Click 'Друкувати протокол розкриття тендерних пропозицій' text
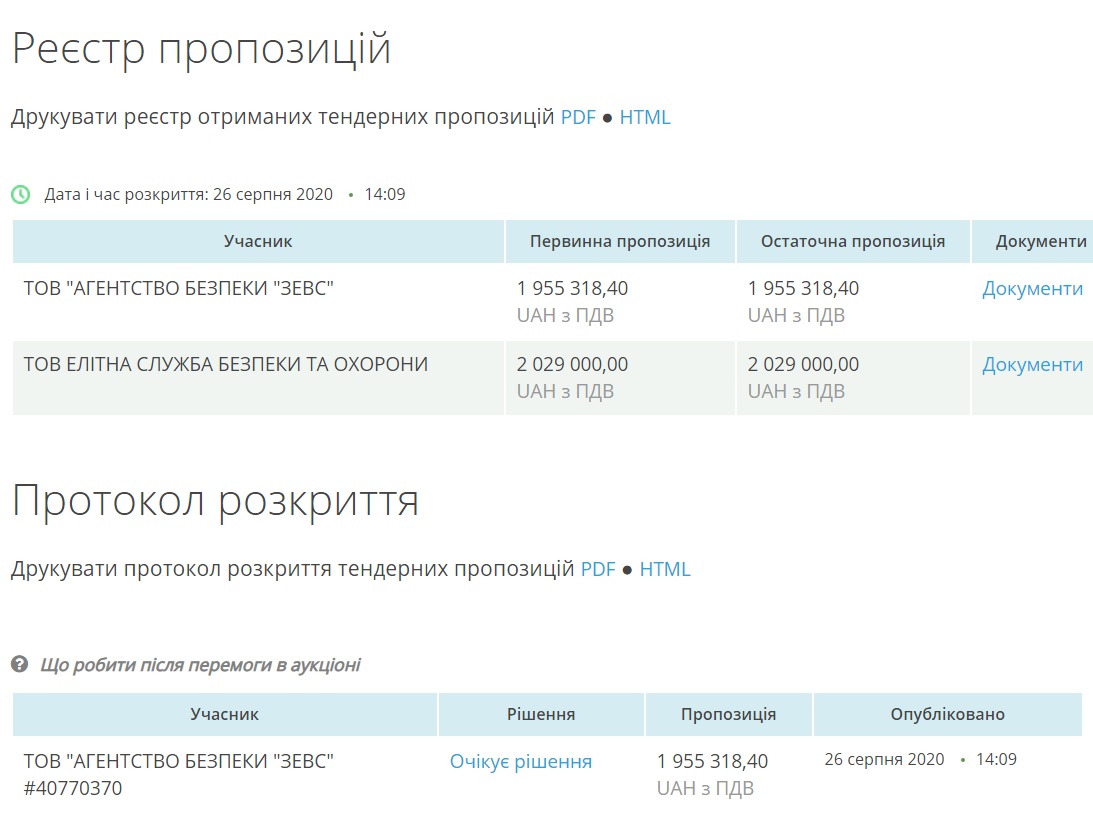Screen dimensions: 1093x827 pos(292,569)
